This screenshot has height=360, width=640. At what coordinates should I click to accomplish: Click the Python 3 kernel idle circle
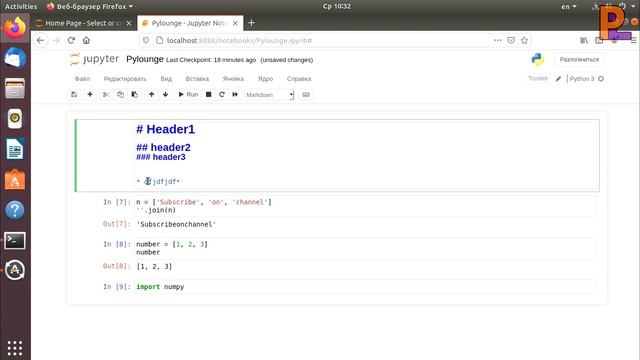(601, 78)
